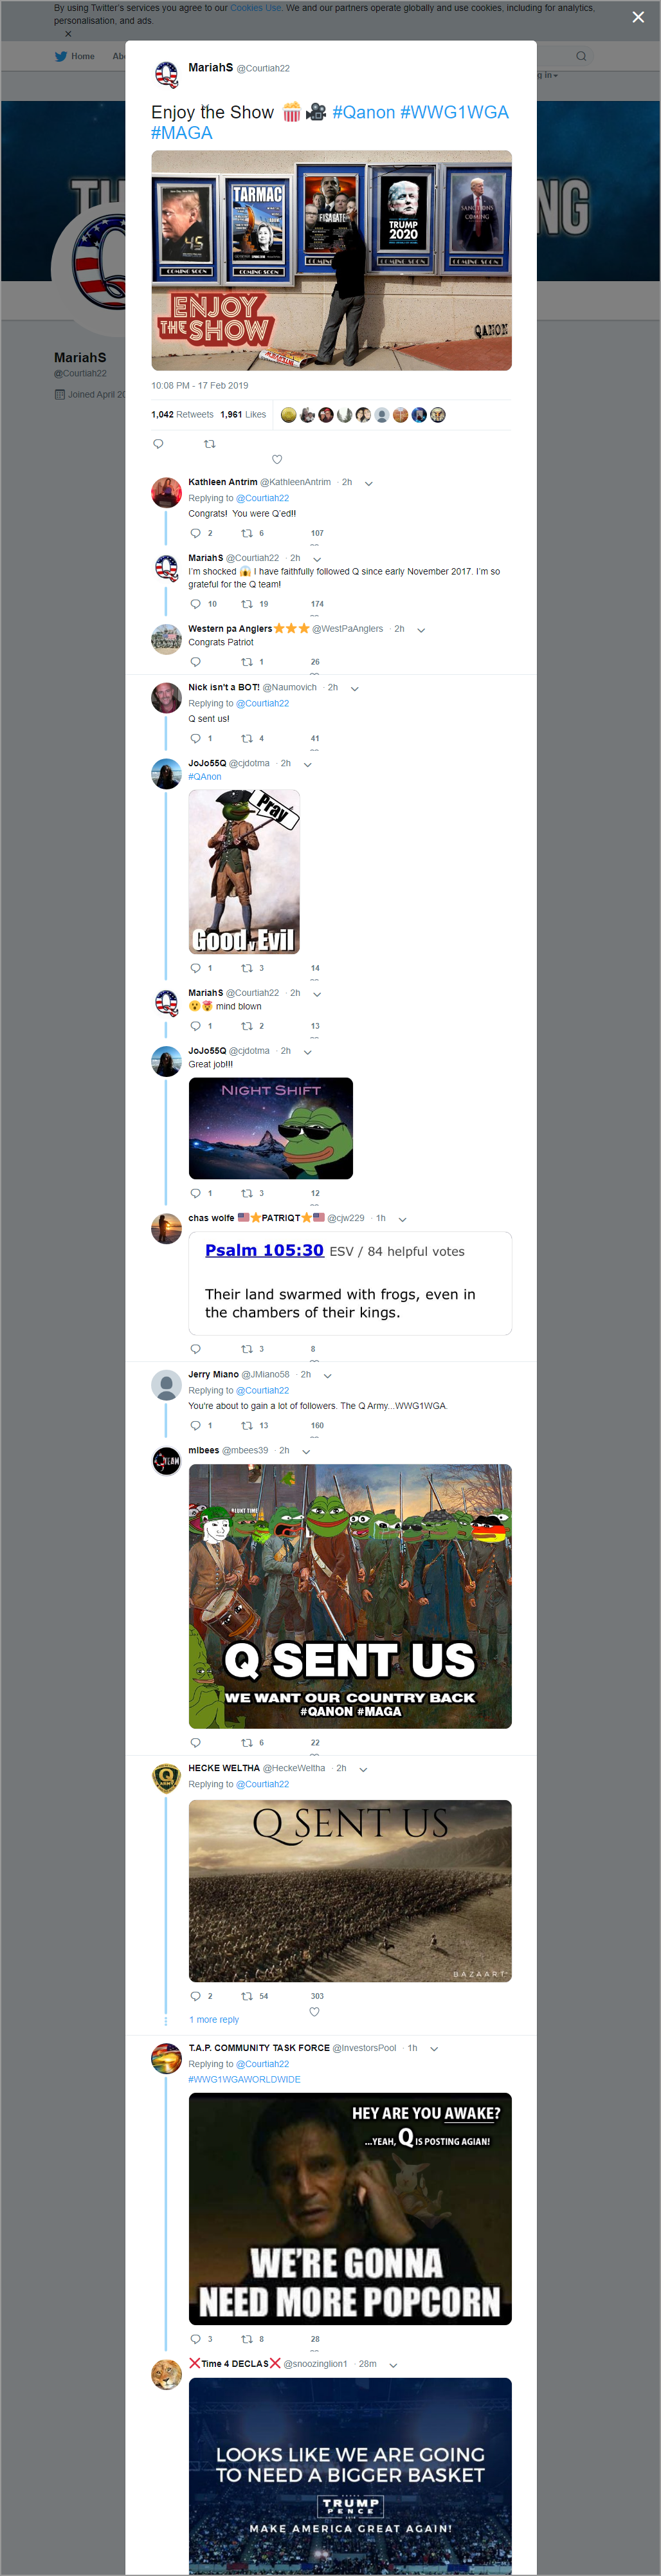Retweet the main Enjoy the Show tweet
The image size is (661, 2576).
(209, 443)
